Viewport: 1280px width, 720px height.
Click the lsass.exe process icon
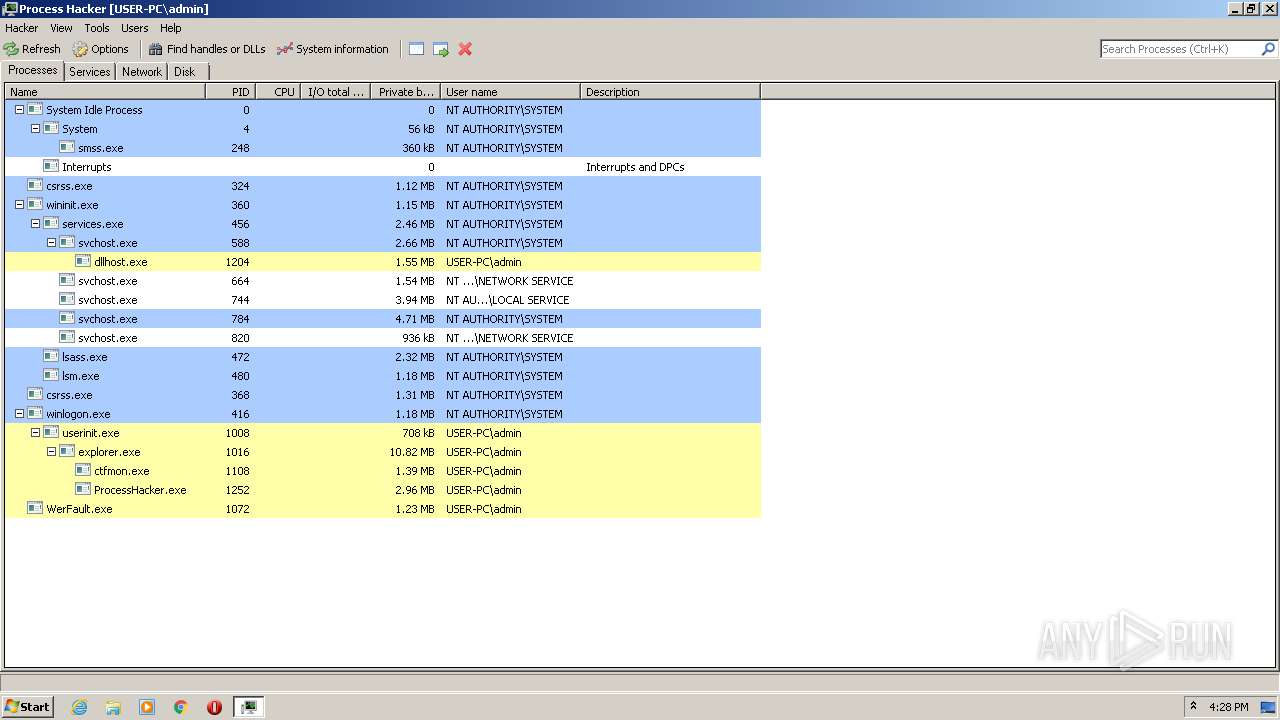[51, 357]
